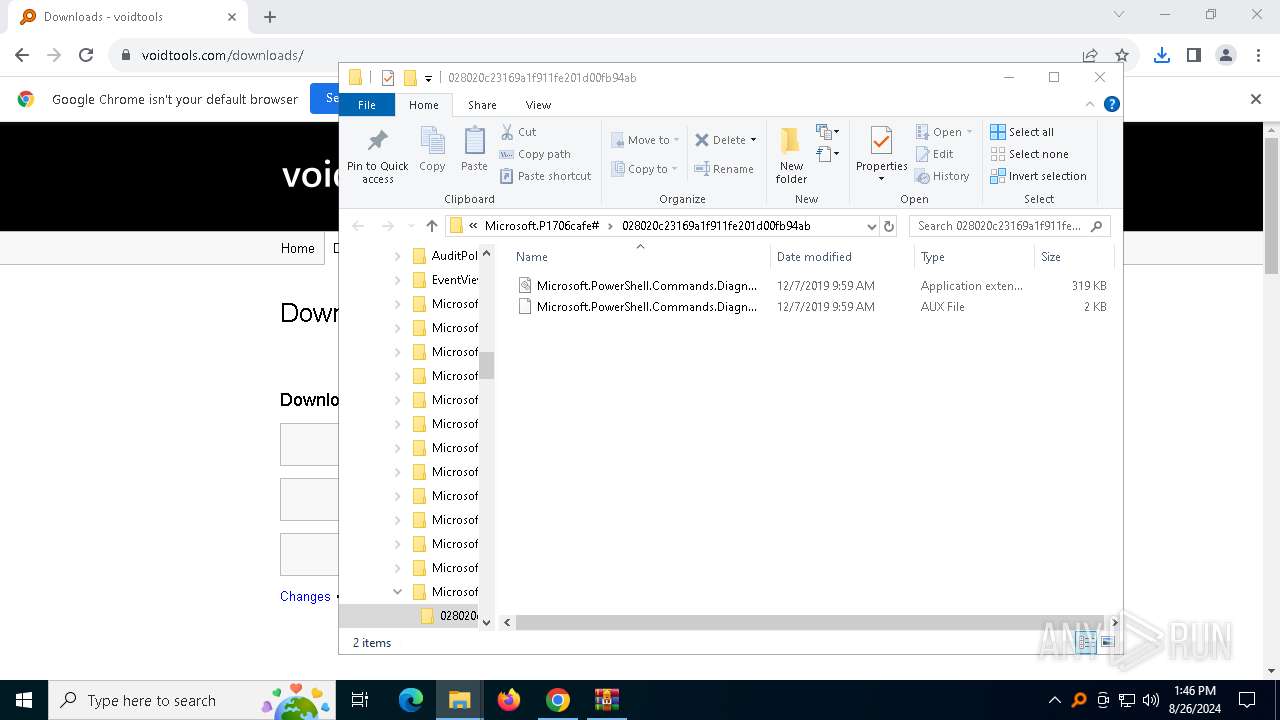Create a New folder

791,156
